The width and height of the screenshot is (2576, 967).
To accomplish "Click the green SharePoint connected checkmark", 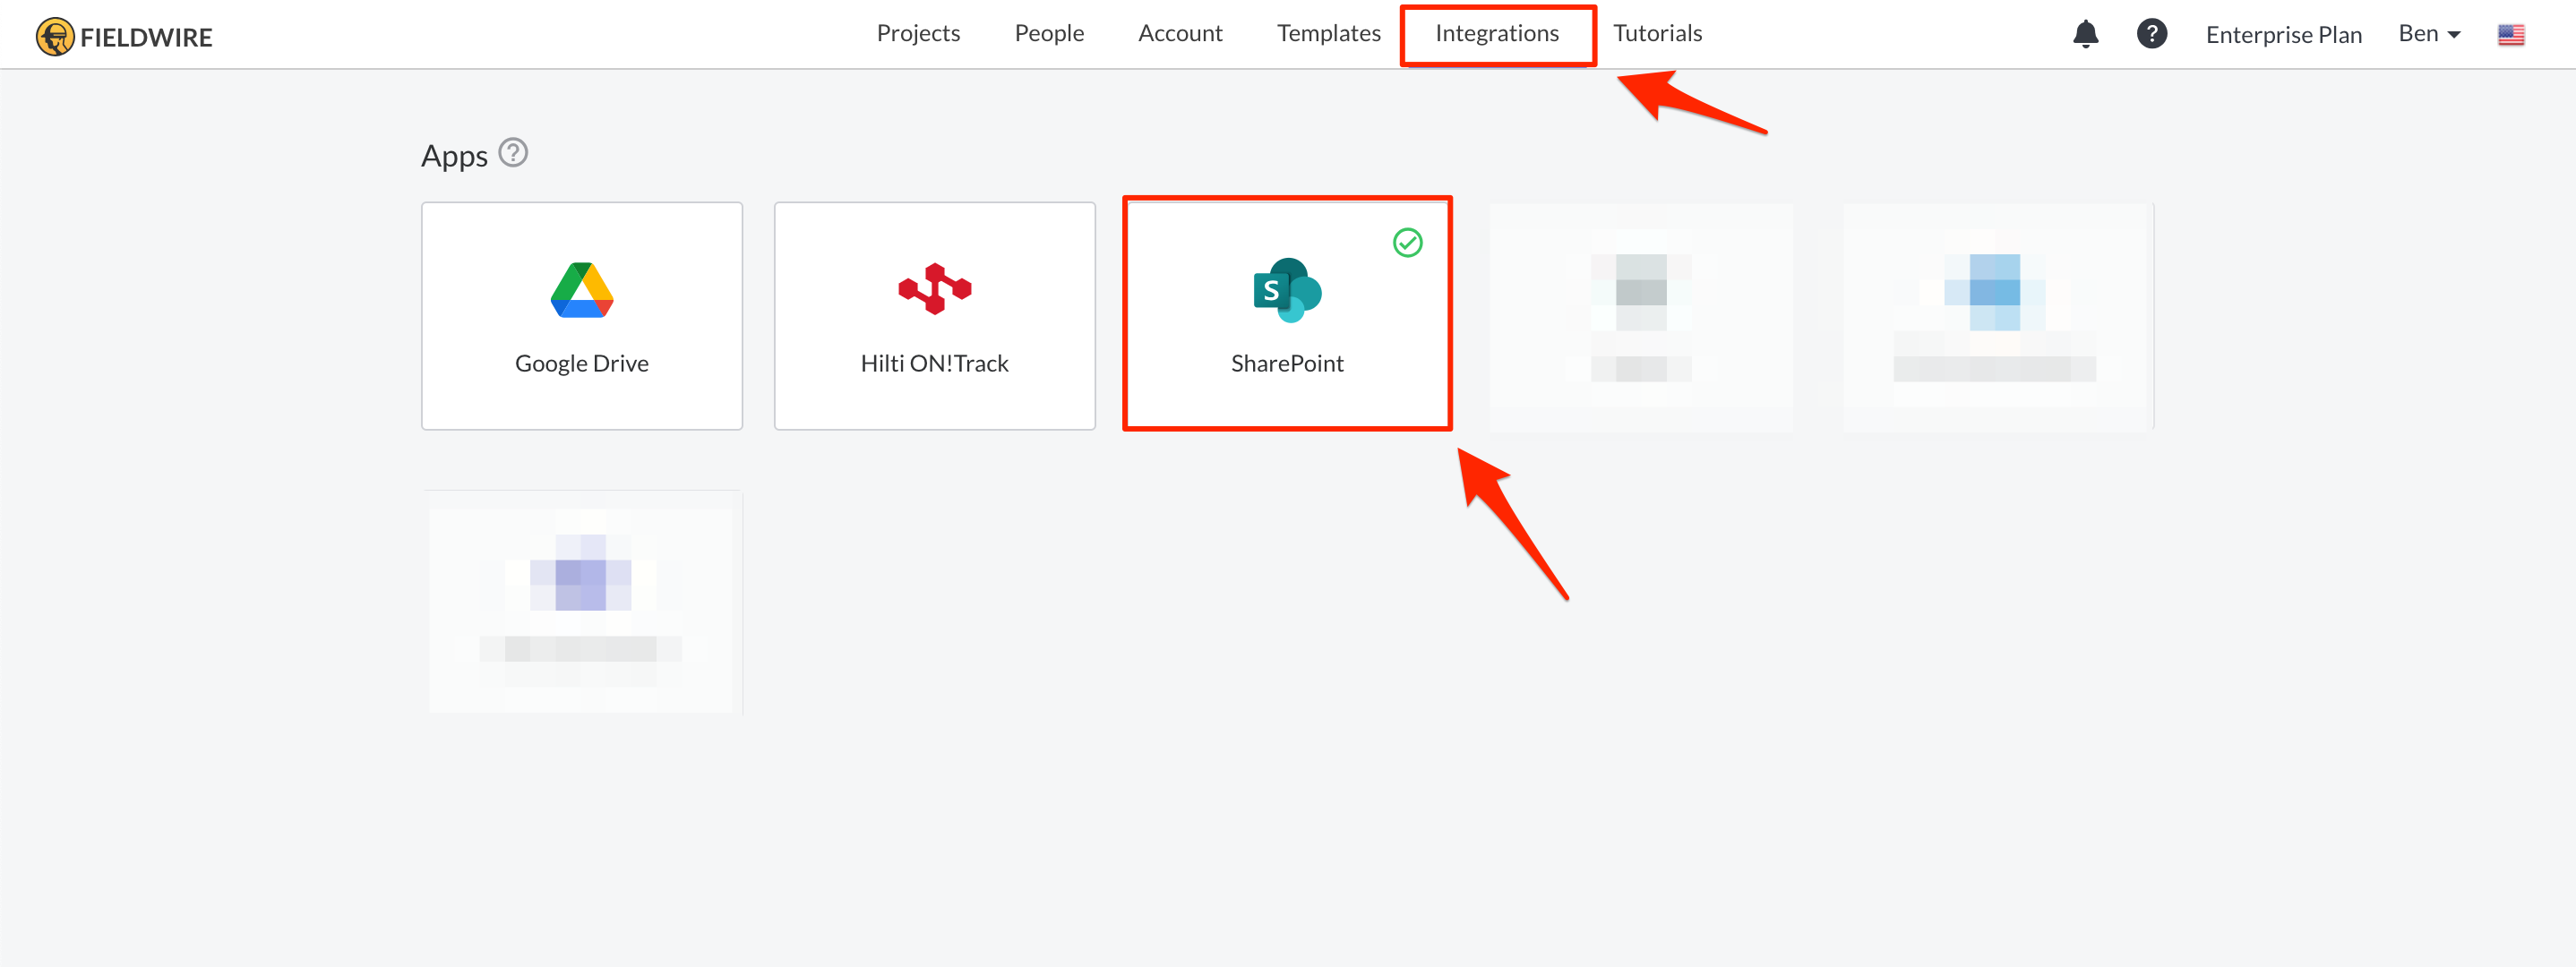I will [1407, 243].
